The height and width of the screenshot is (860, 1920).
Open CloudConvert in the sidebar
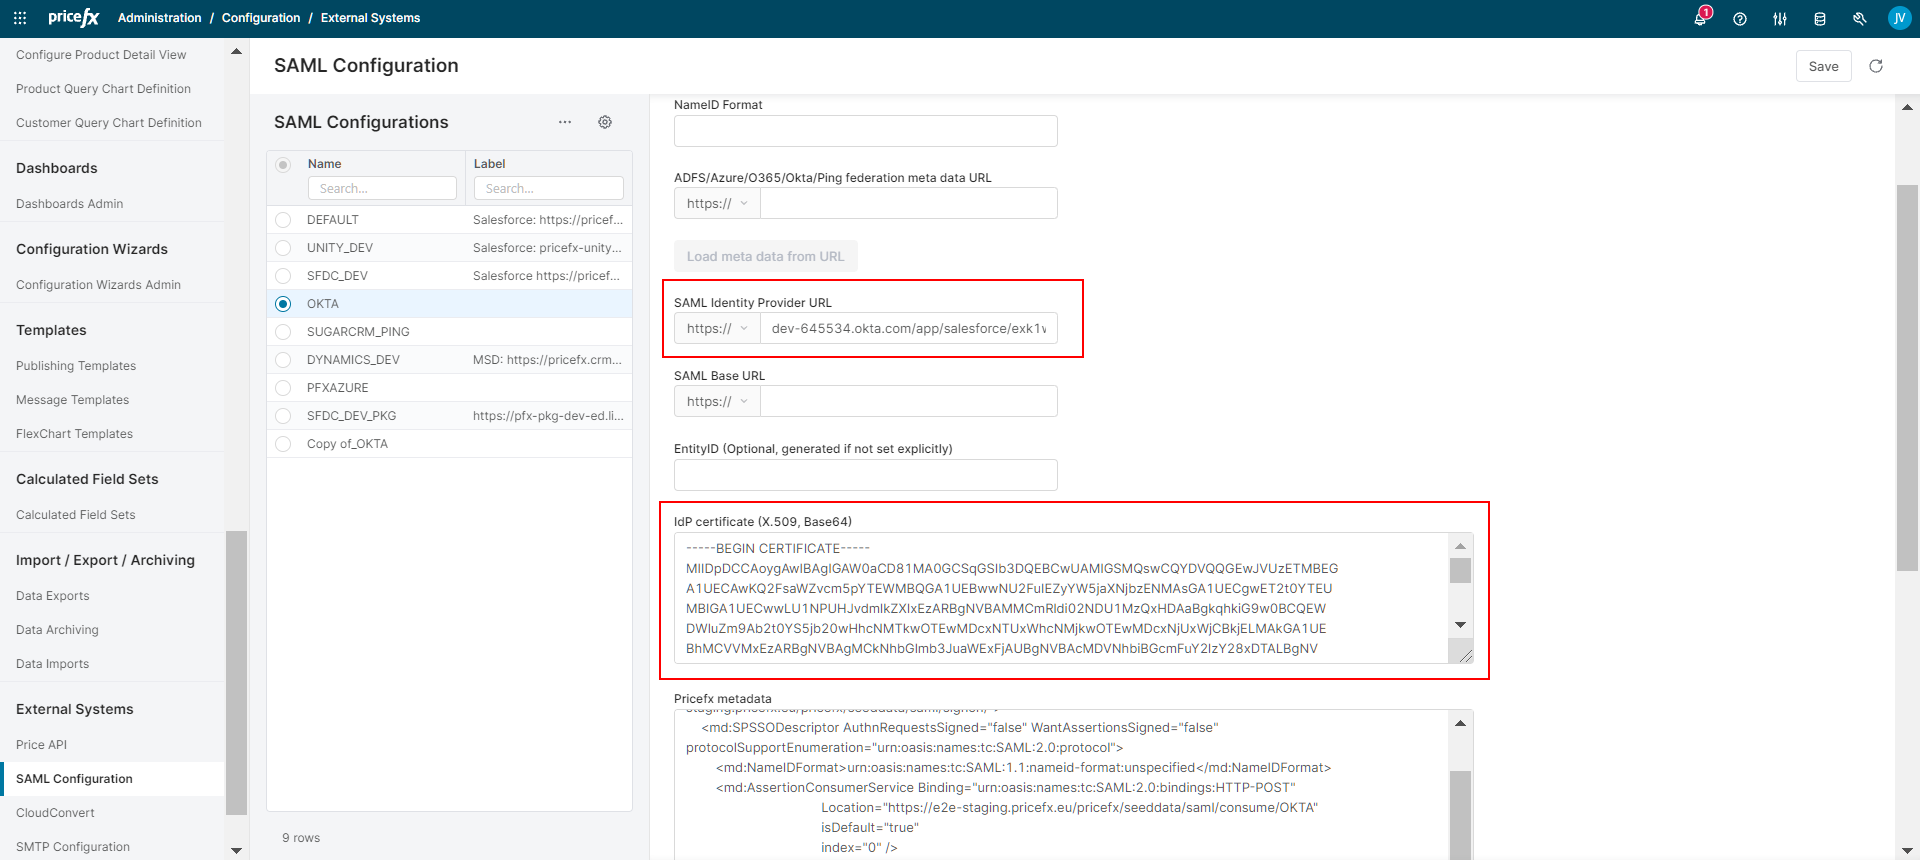[55, 813]
